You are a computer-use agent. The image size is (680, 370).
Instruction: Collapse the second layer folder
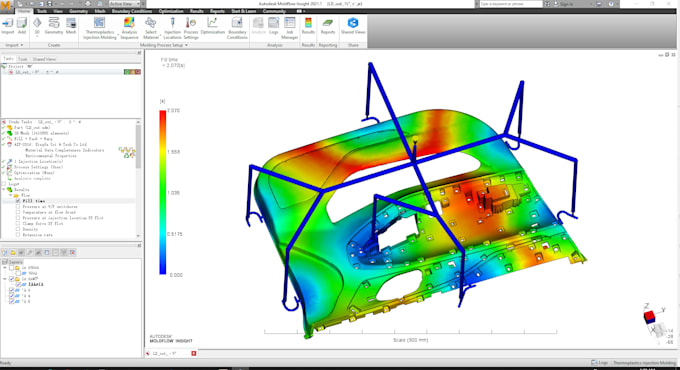click(x=5, y=279)
